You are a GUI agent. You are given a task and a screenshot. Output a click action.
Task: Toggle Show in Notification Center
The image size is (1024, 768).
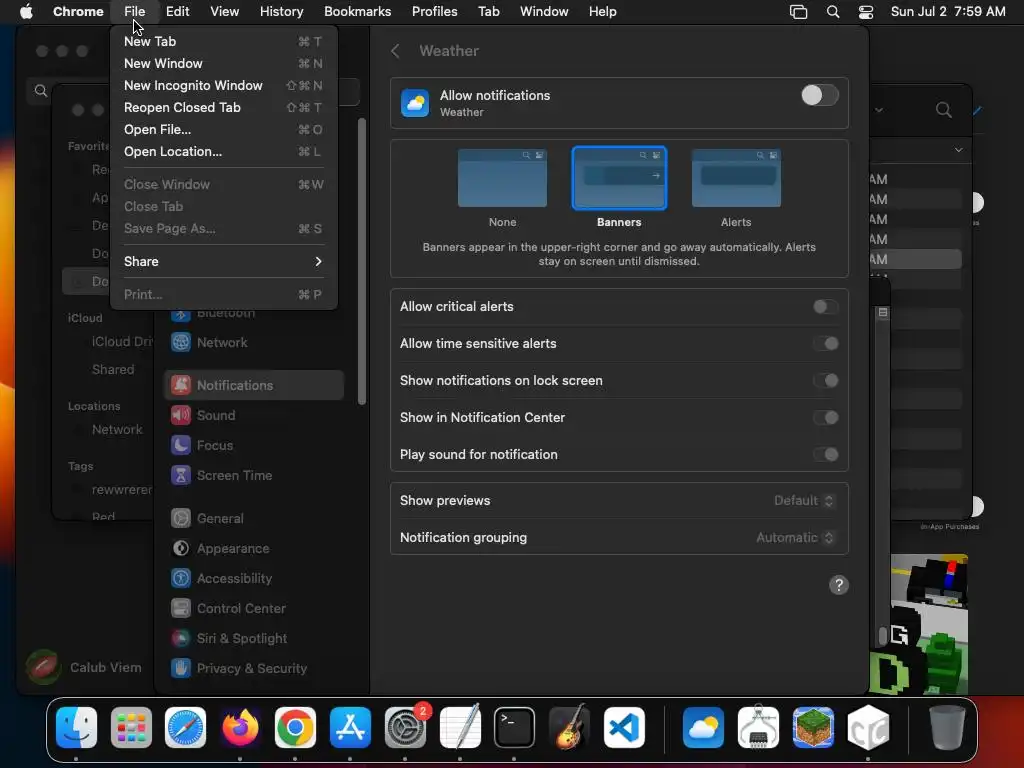click(x=825, y=417)
